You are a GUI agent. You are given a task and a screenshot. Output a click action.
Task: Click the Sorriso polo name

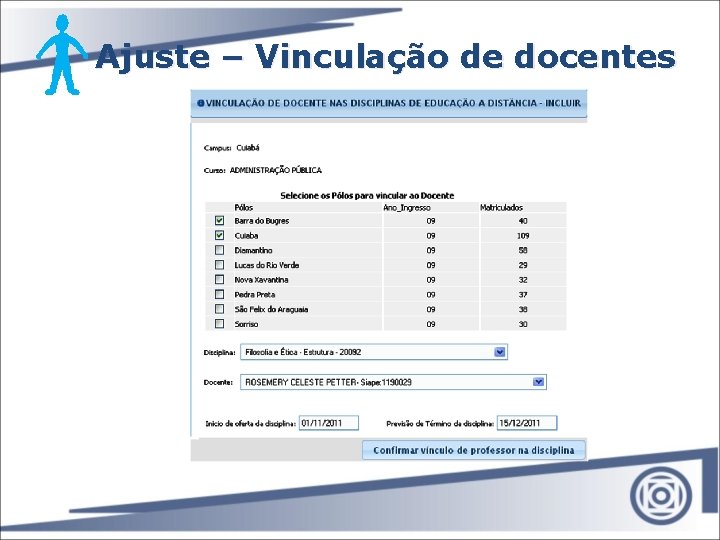pos(246,324)
